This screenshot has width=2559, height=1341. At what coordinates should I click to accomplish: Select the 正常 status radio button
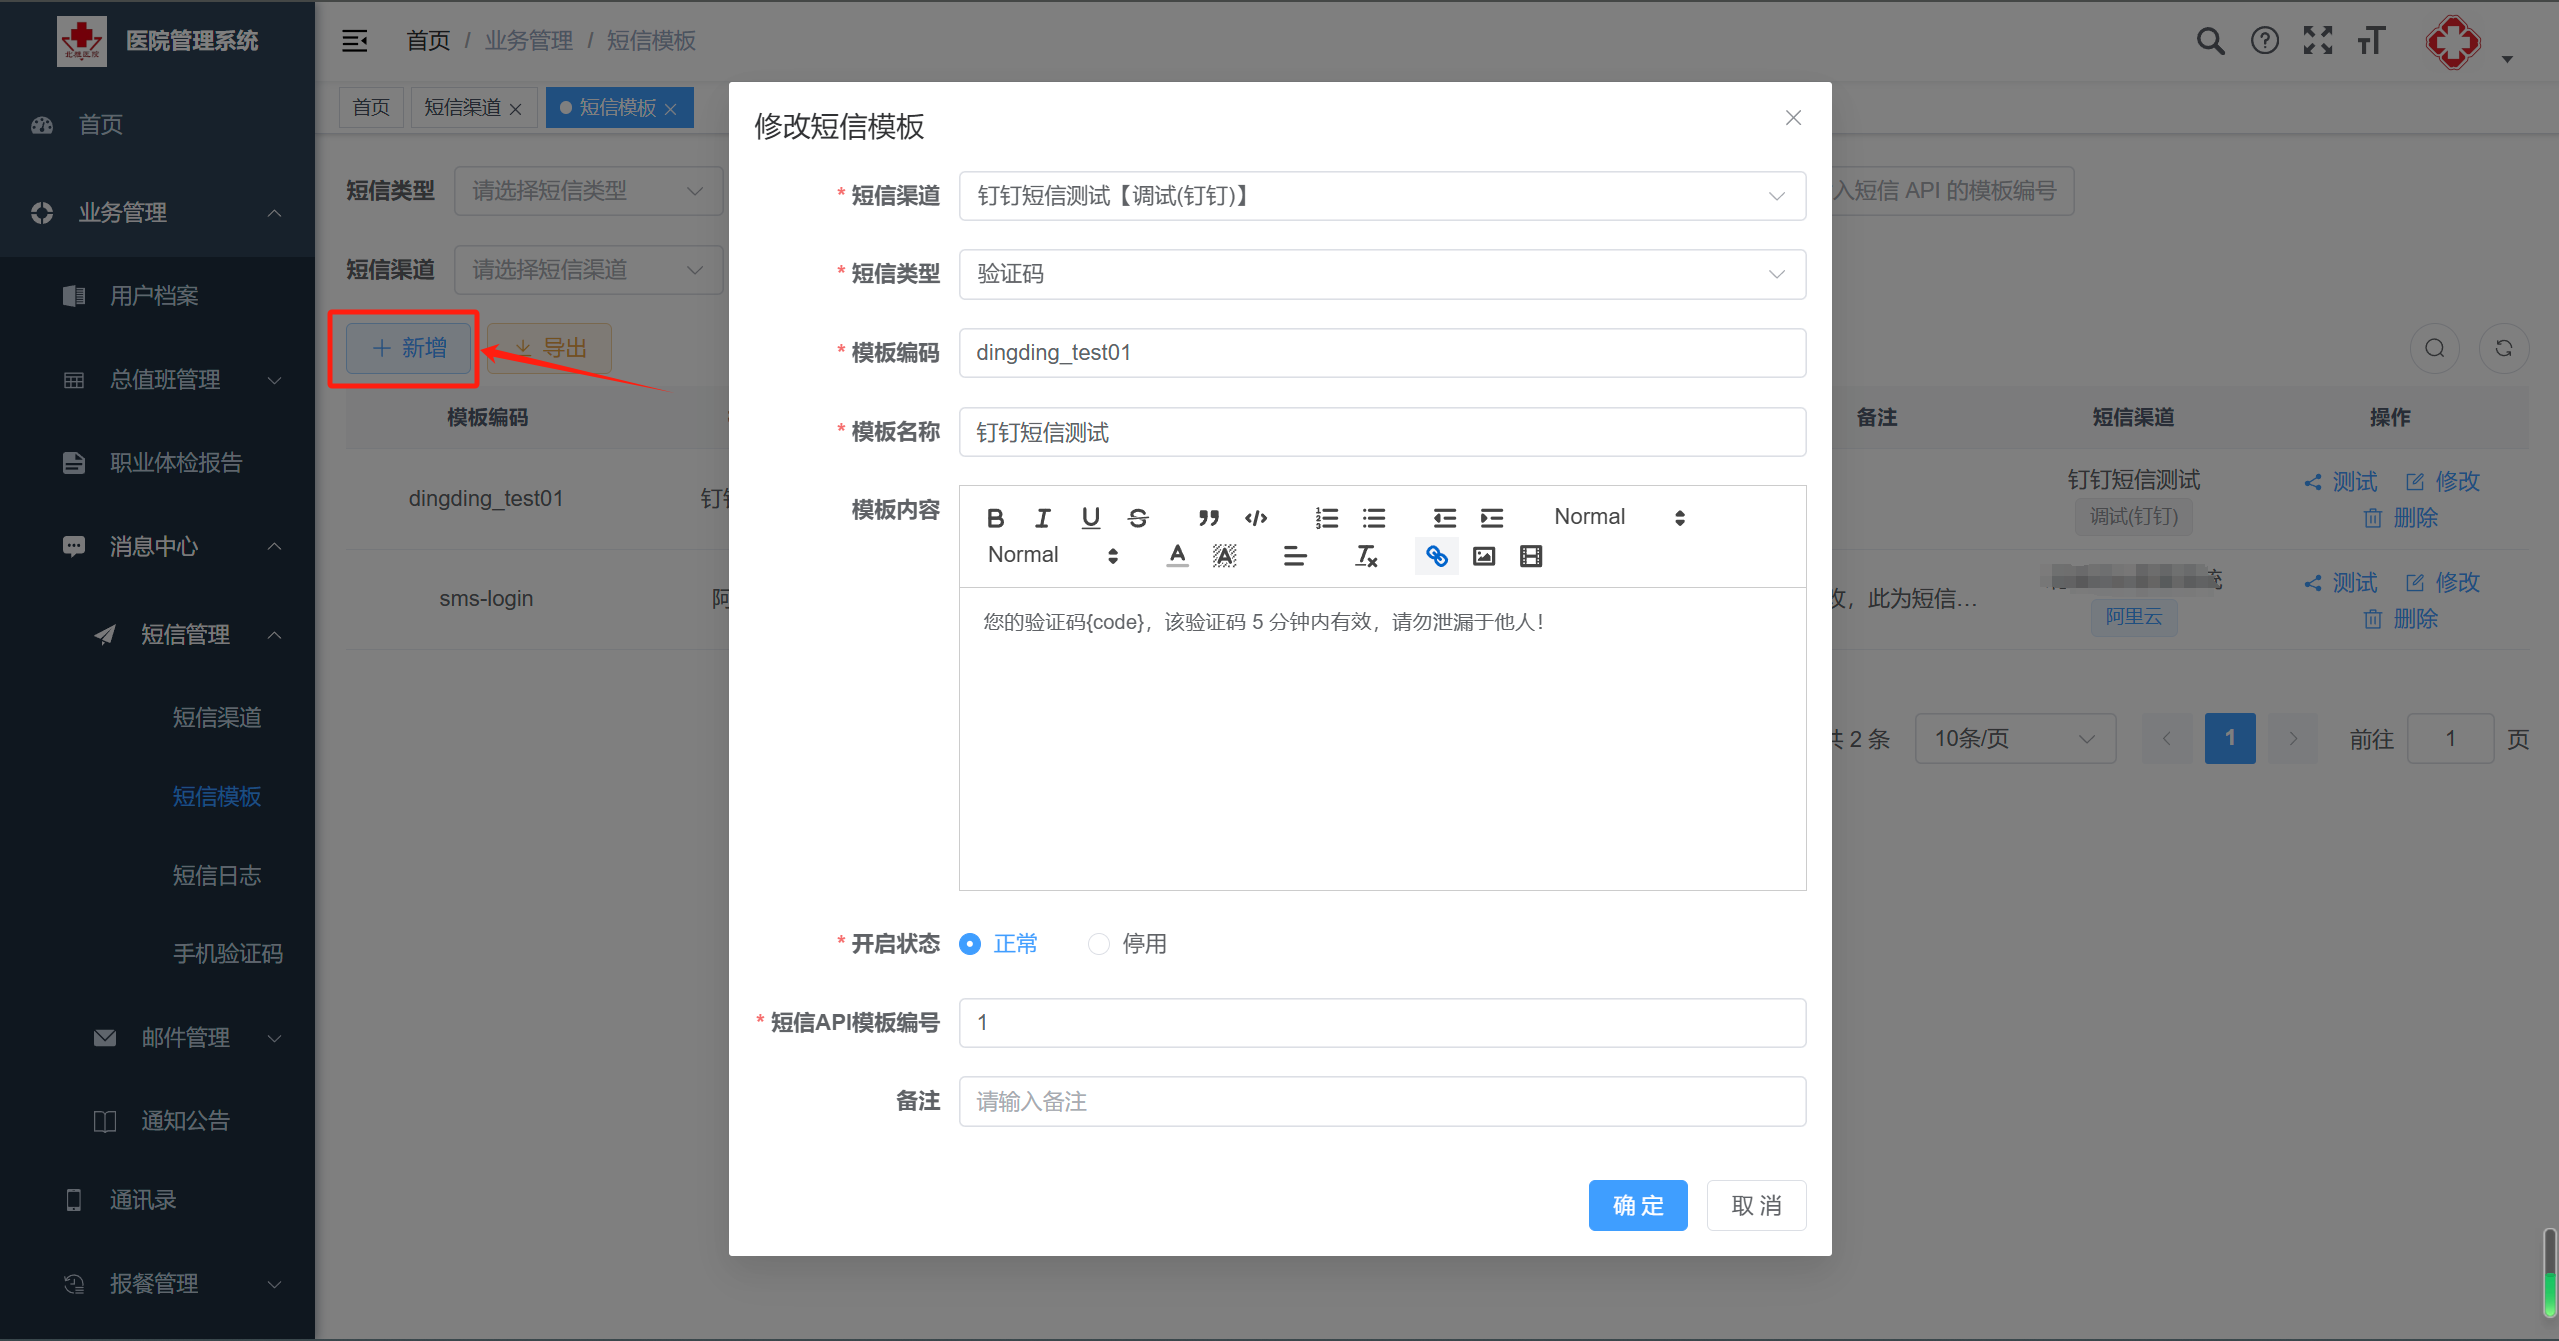click(970, 944)
